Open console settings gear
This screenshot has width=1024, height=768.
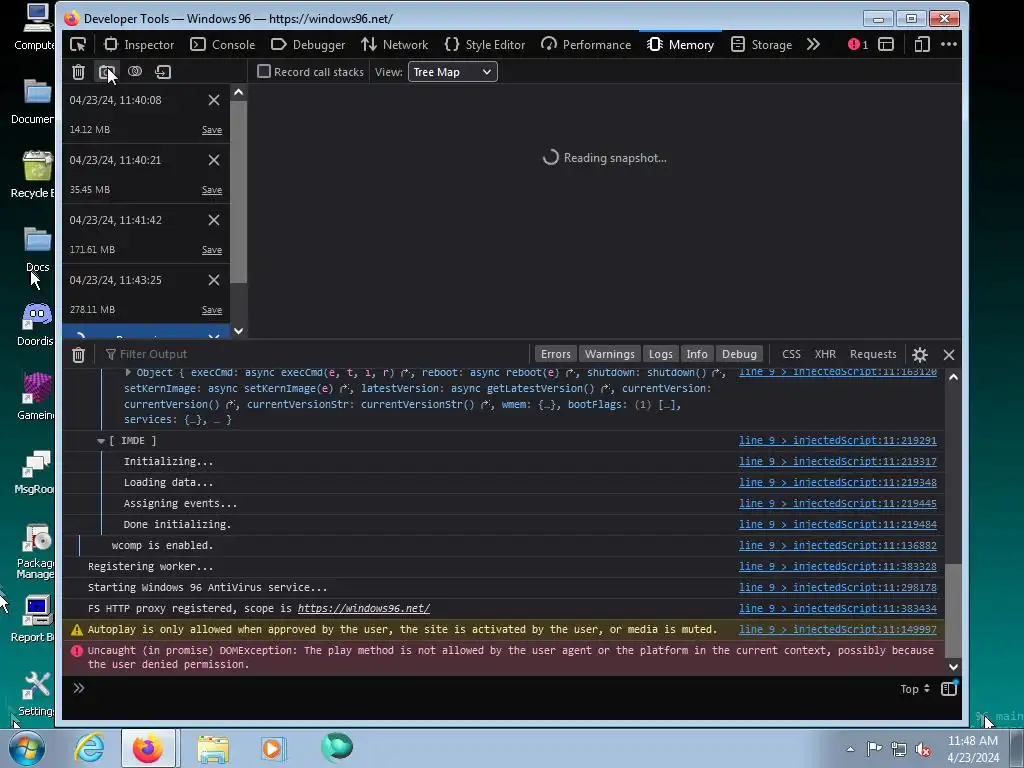pyautogui.click(x=920, y=355)
